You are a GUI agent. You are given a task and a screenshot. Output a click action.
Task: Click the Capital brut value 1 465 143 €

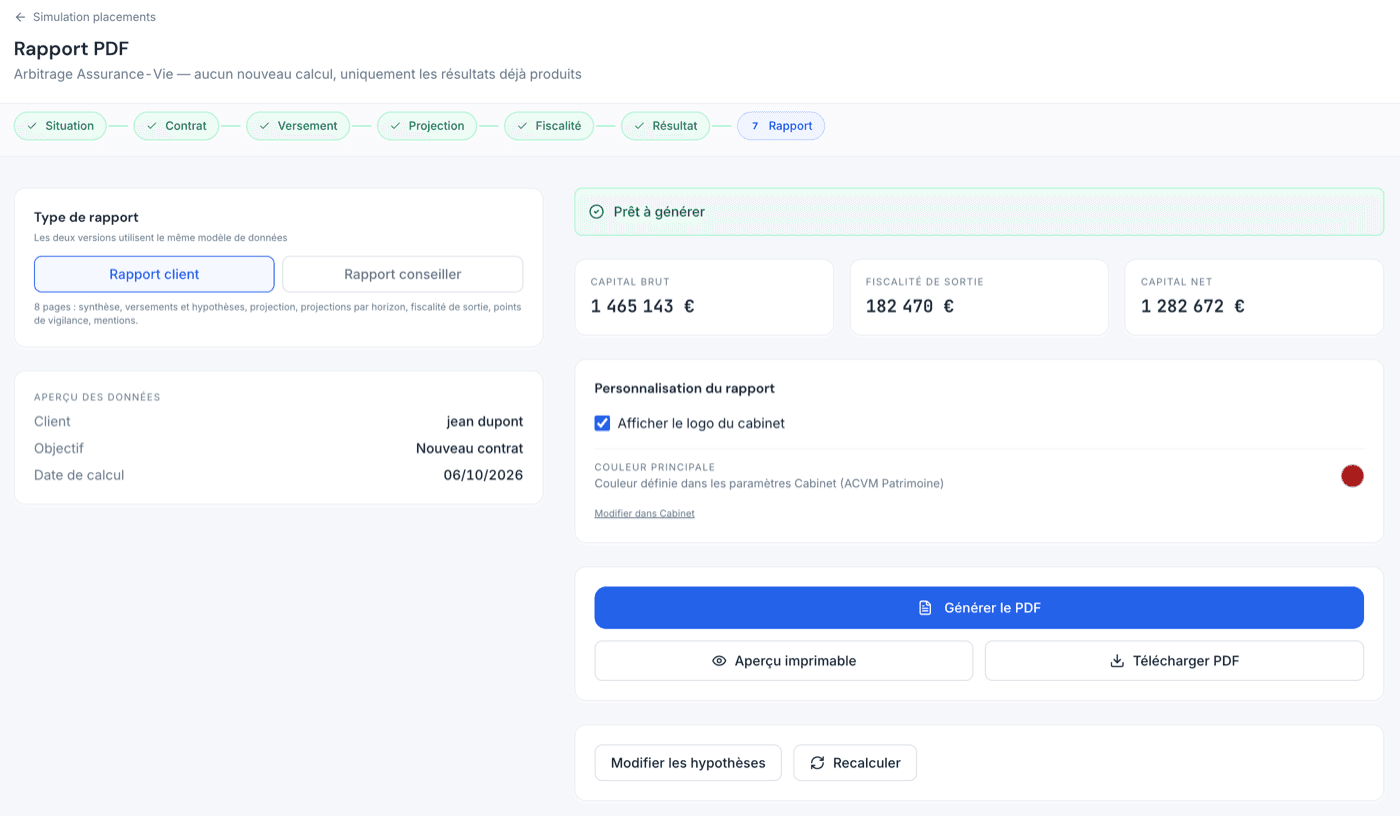click(x=642, y=306)
